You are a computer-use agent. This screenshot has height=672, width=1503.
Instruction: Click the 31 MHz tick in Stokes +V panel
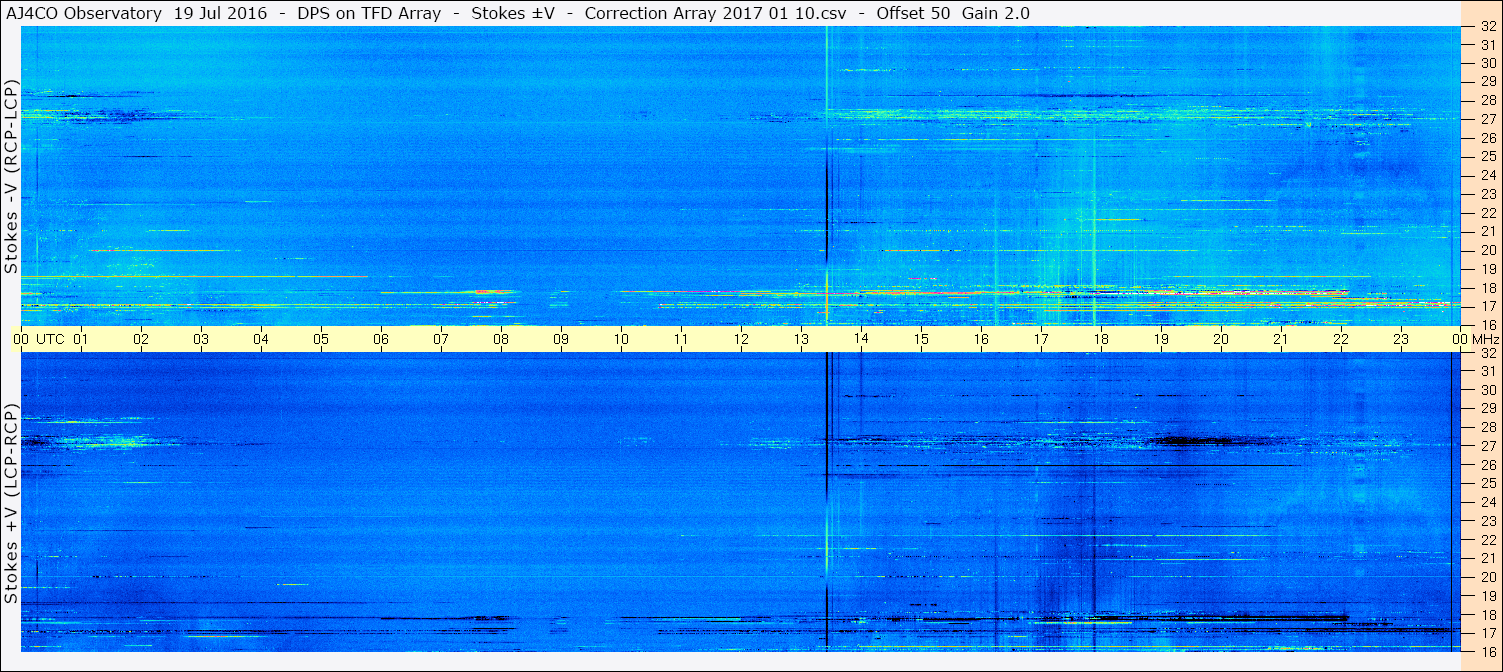tap(1488, 371)
